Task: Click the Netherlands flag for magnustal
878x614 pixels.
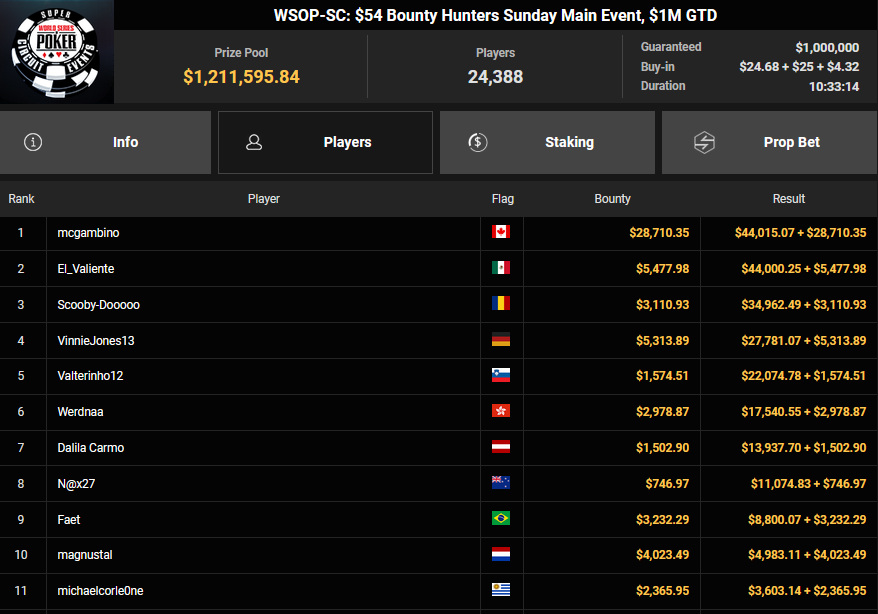Action: [x=501, y=555]
